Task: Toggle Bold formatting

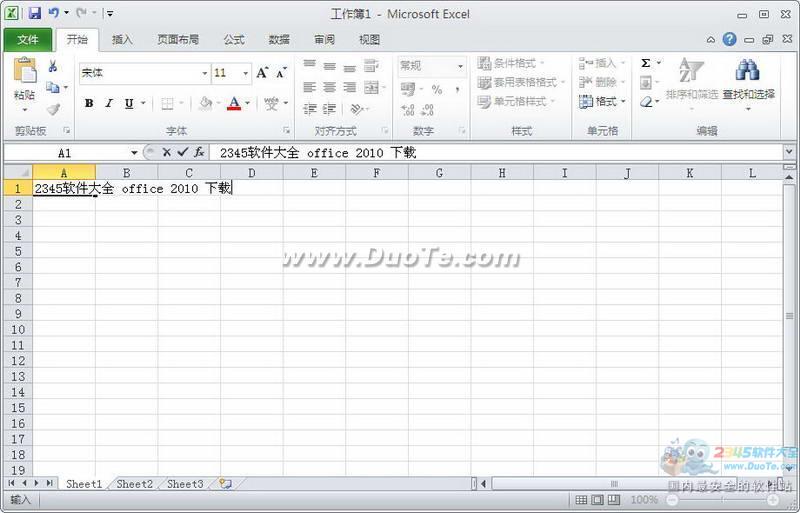Action: tap(89, 104)
